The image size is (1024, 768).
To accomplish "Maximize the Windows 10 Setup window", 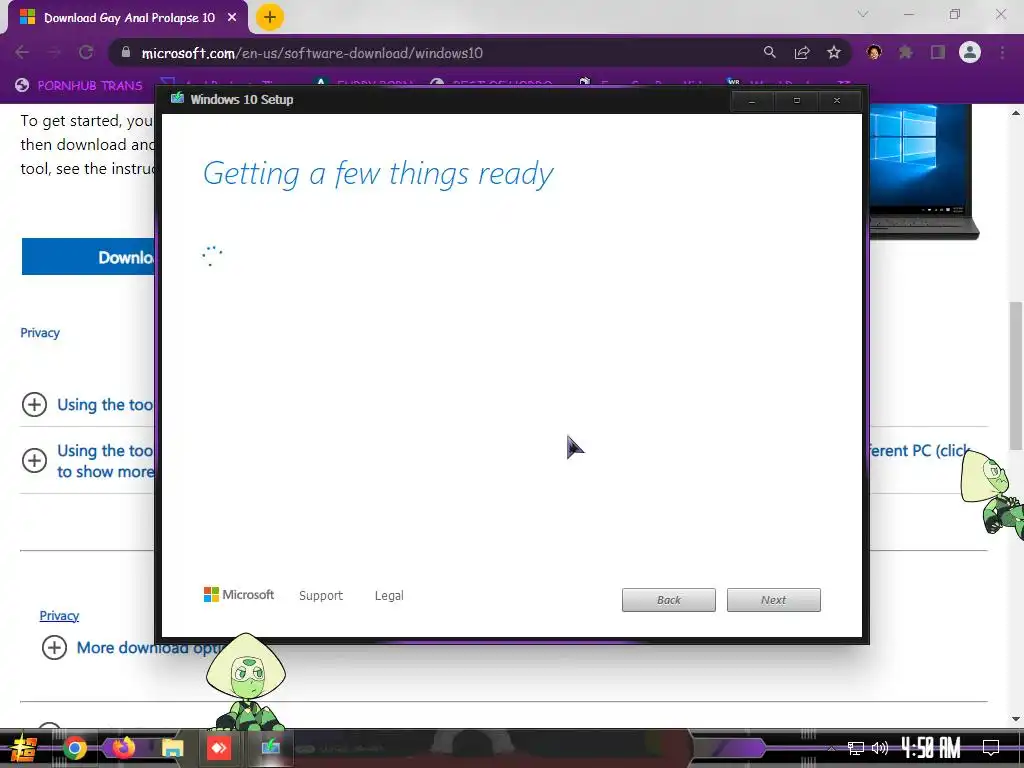I will point(797,101).
